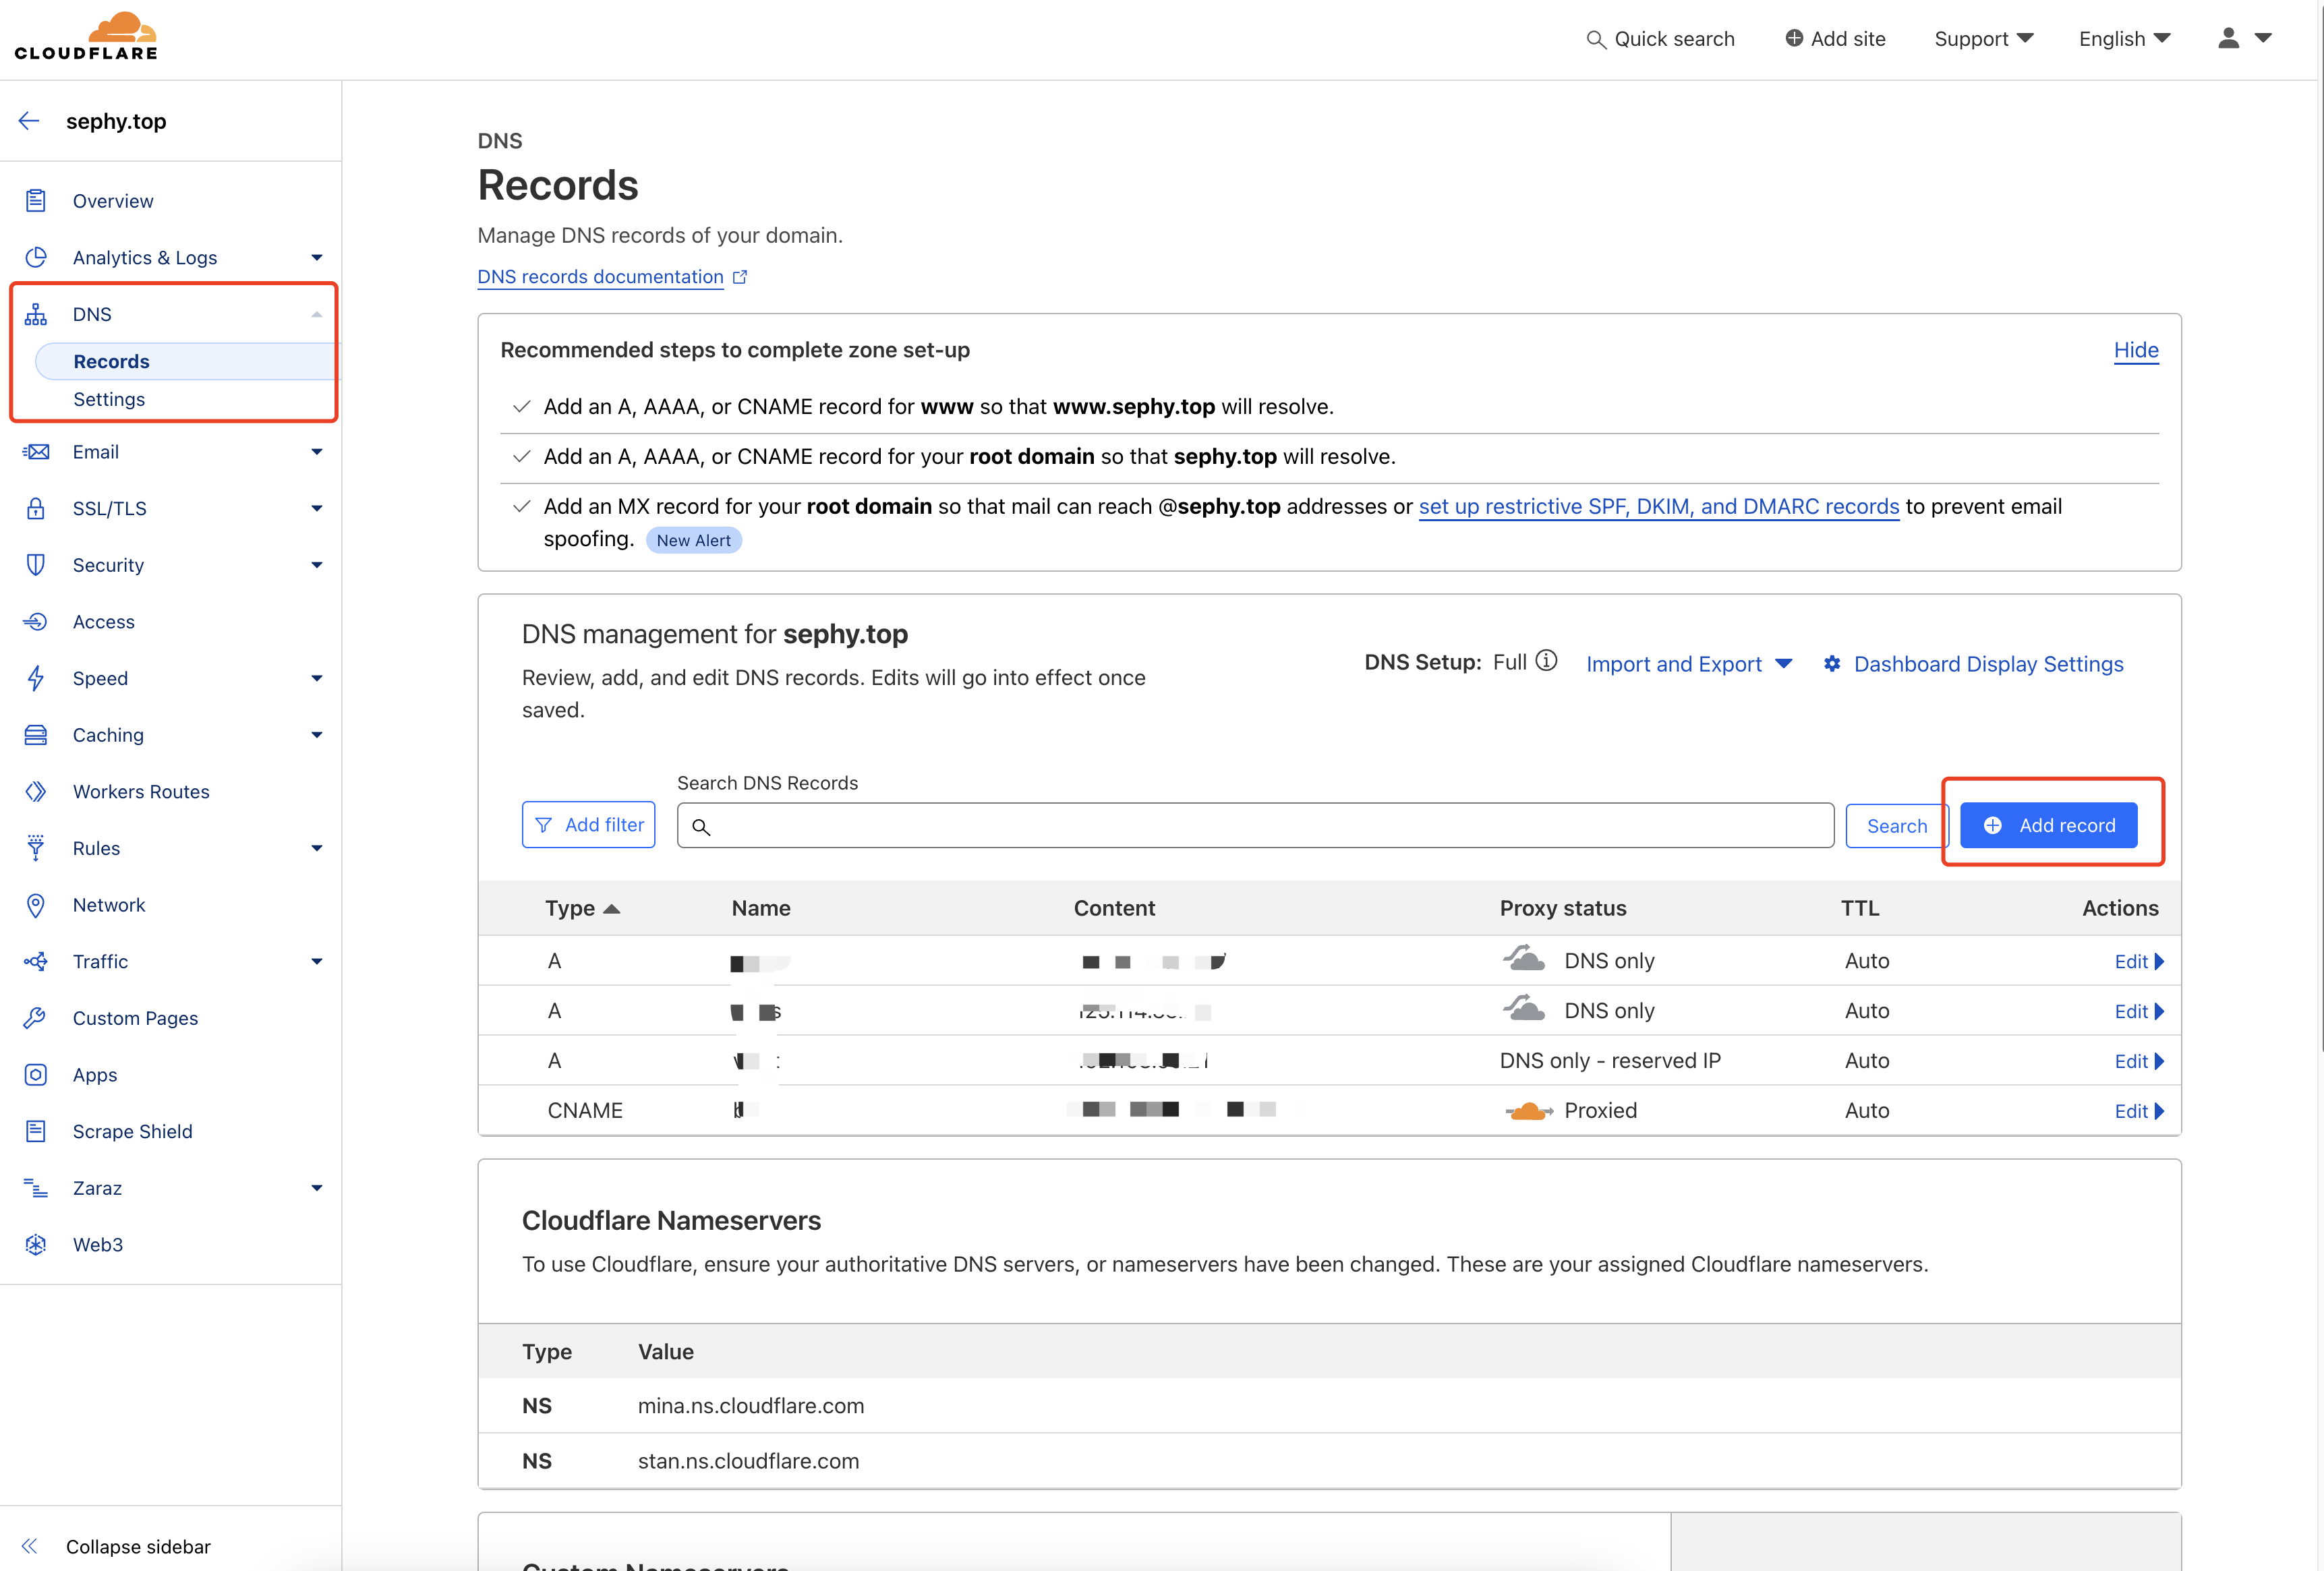
Task: Expand the Caching menu arrow
Action: click(317, 735)
